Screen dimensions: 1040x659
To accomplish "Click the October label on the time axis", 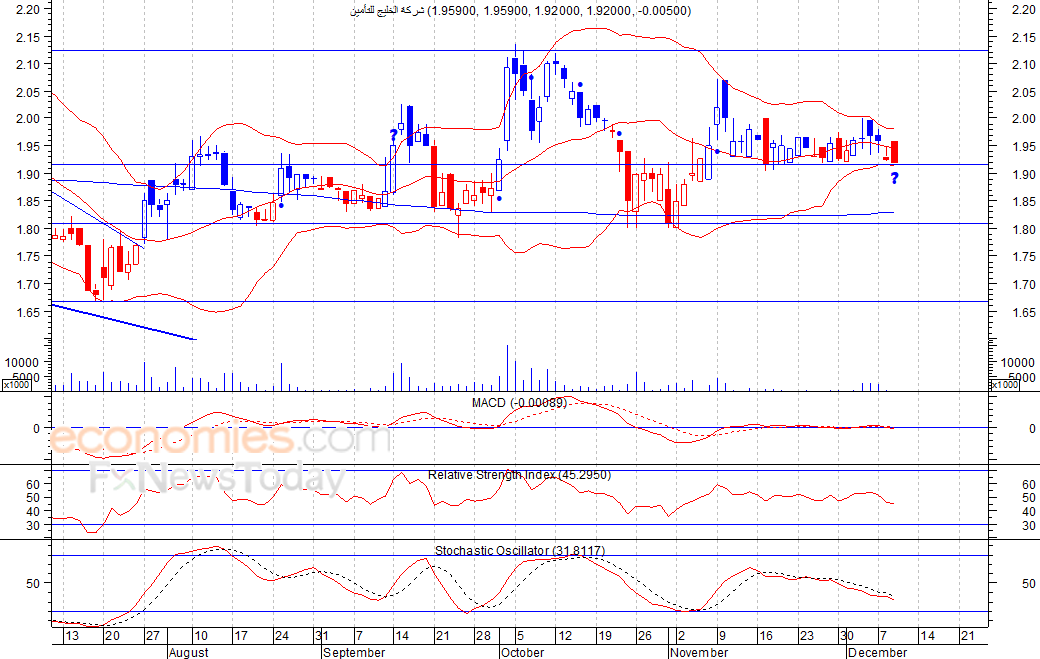I will [522, 652].
